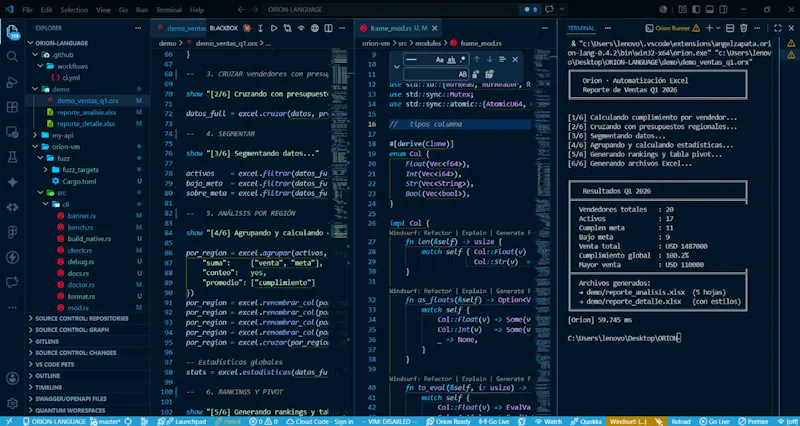The width and height of the screenshot is (800, 426).
Task: Click the Kill Terminal trash icon
Action: 743,29
